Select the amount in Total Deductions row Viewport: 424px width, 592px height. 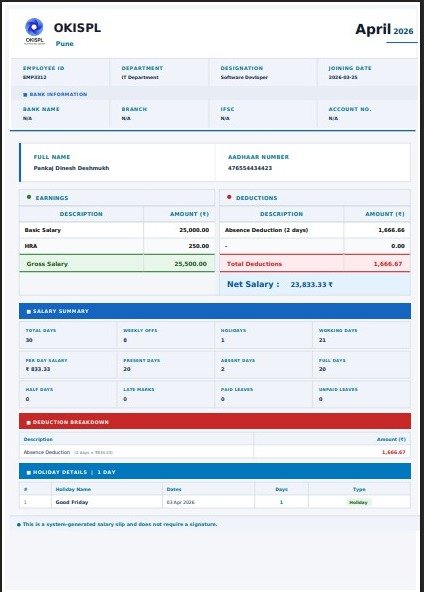tap(388, 264)
